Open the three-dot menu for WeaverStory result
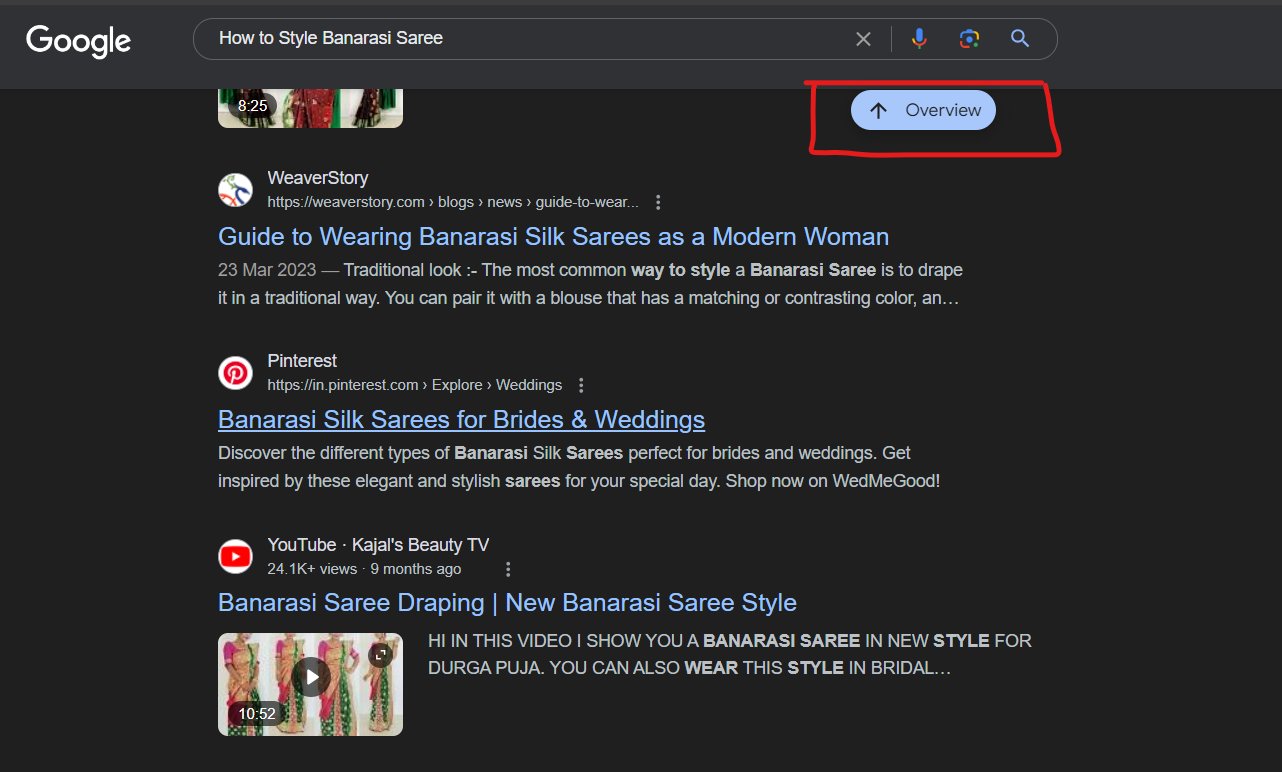The image size is (1282, 772). click(658, 201)
